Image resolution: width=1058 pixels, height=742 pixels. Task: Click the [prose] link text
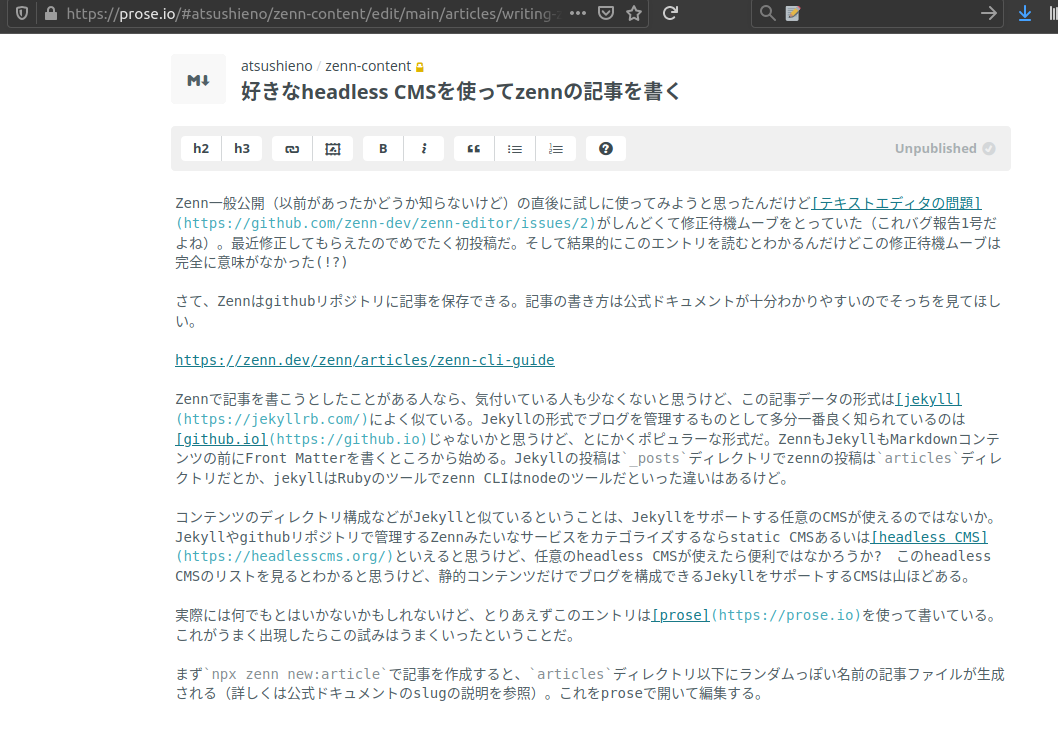tap(680, 615)
